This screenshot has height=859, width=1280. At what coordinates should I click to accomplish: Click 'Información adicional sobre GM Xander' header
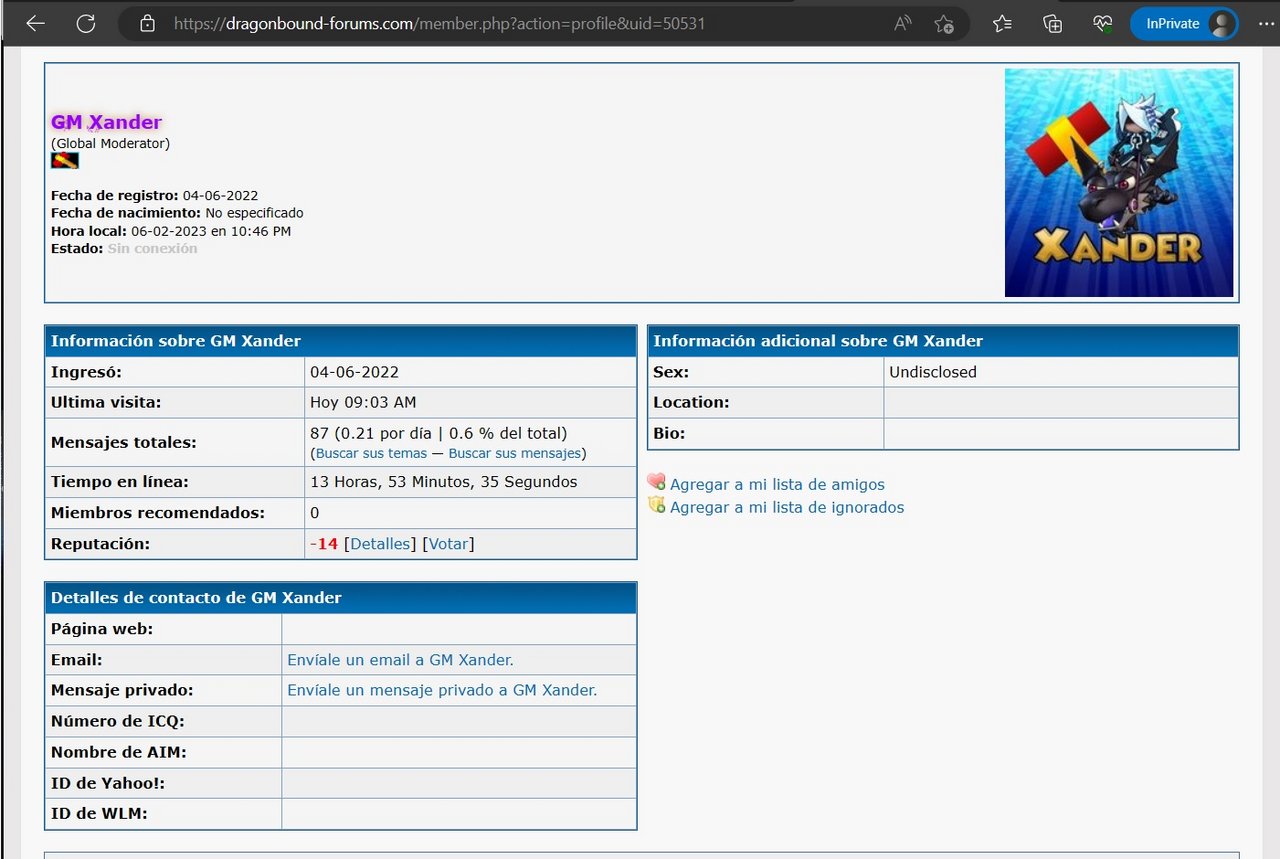click(x=818, y=341)
